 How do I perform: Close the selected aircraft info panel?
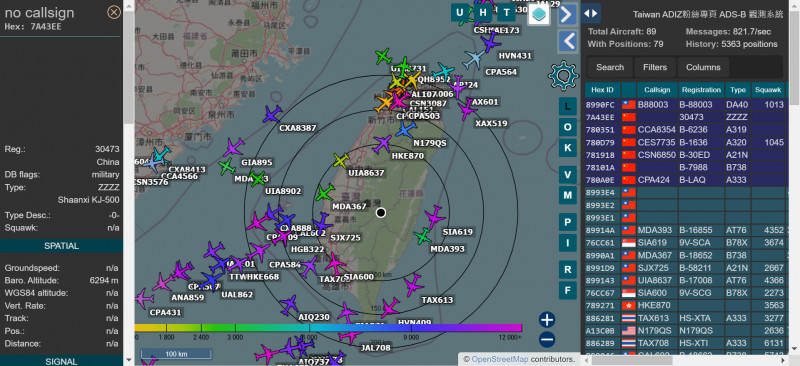click(x=114, y=12)
